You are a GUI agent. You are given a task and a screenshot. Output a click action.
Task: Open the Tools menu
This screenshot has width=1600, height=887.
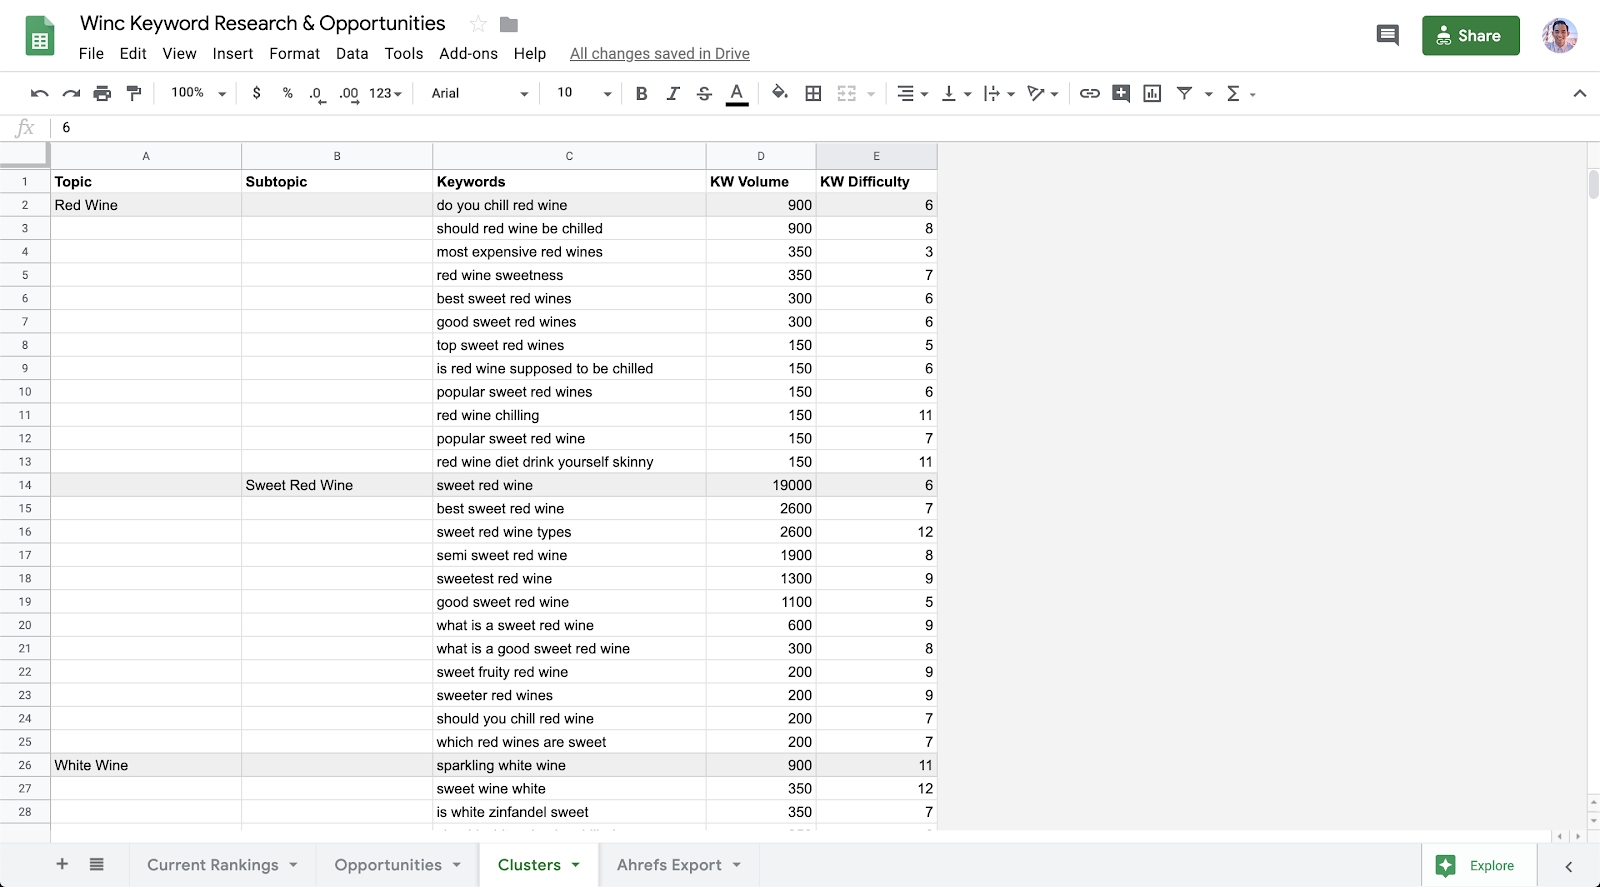click(x=404, y=54)
